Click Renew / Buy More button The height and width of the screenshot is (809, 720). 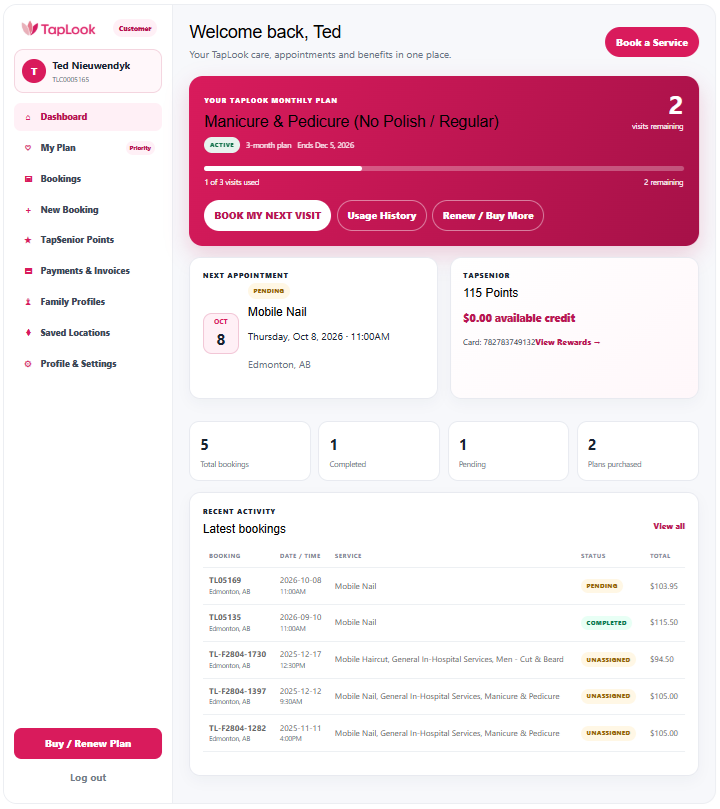[488, 216]
